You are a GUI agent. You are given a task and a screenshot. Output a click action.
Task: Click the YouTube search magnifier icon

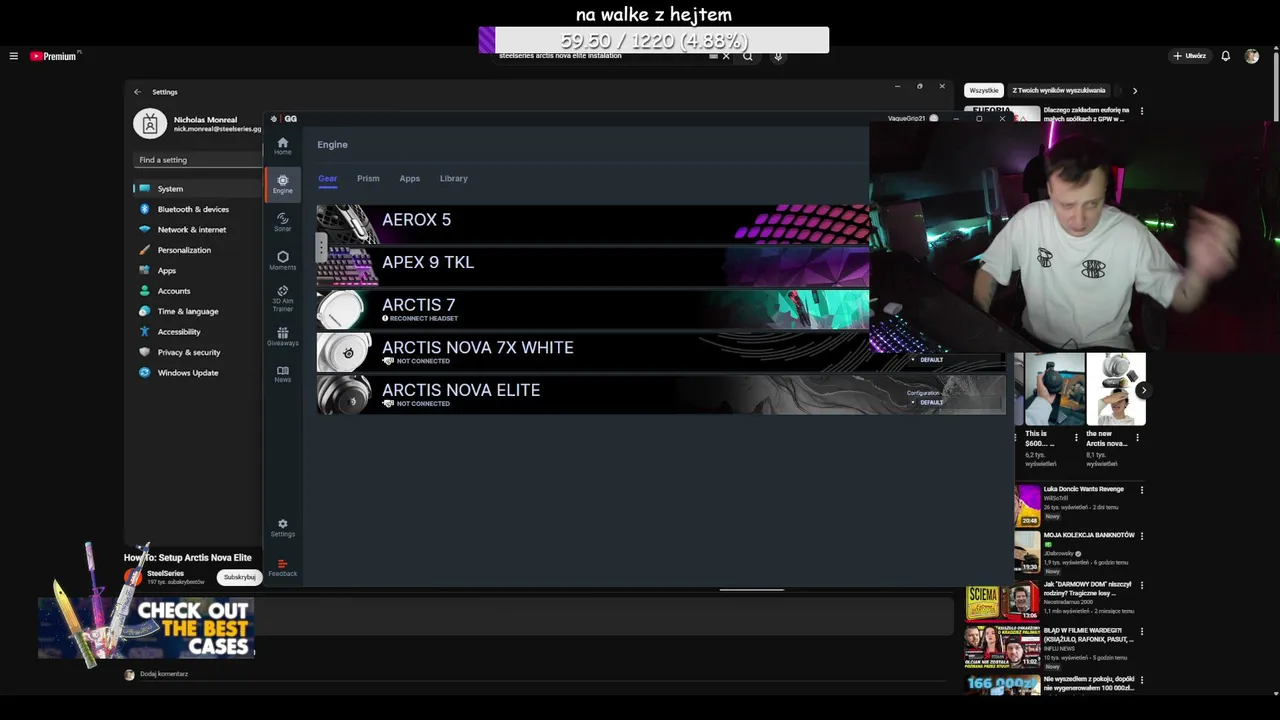tap(747, 56)
